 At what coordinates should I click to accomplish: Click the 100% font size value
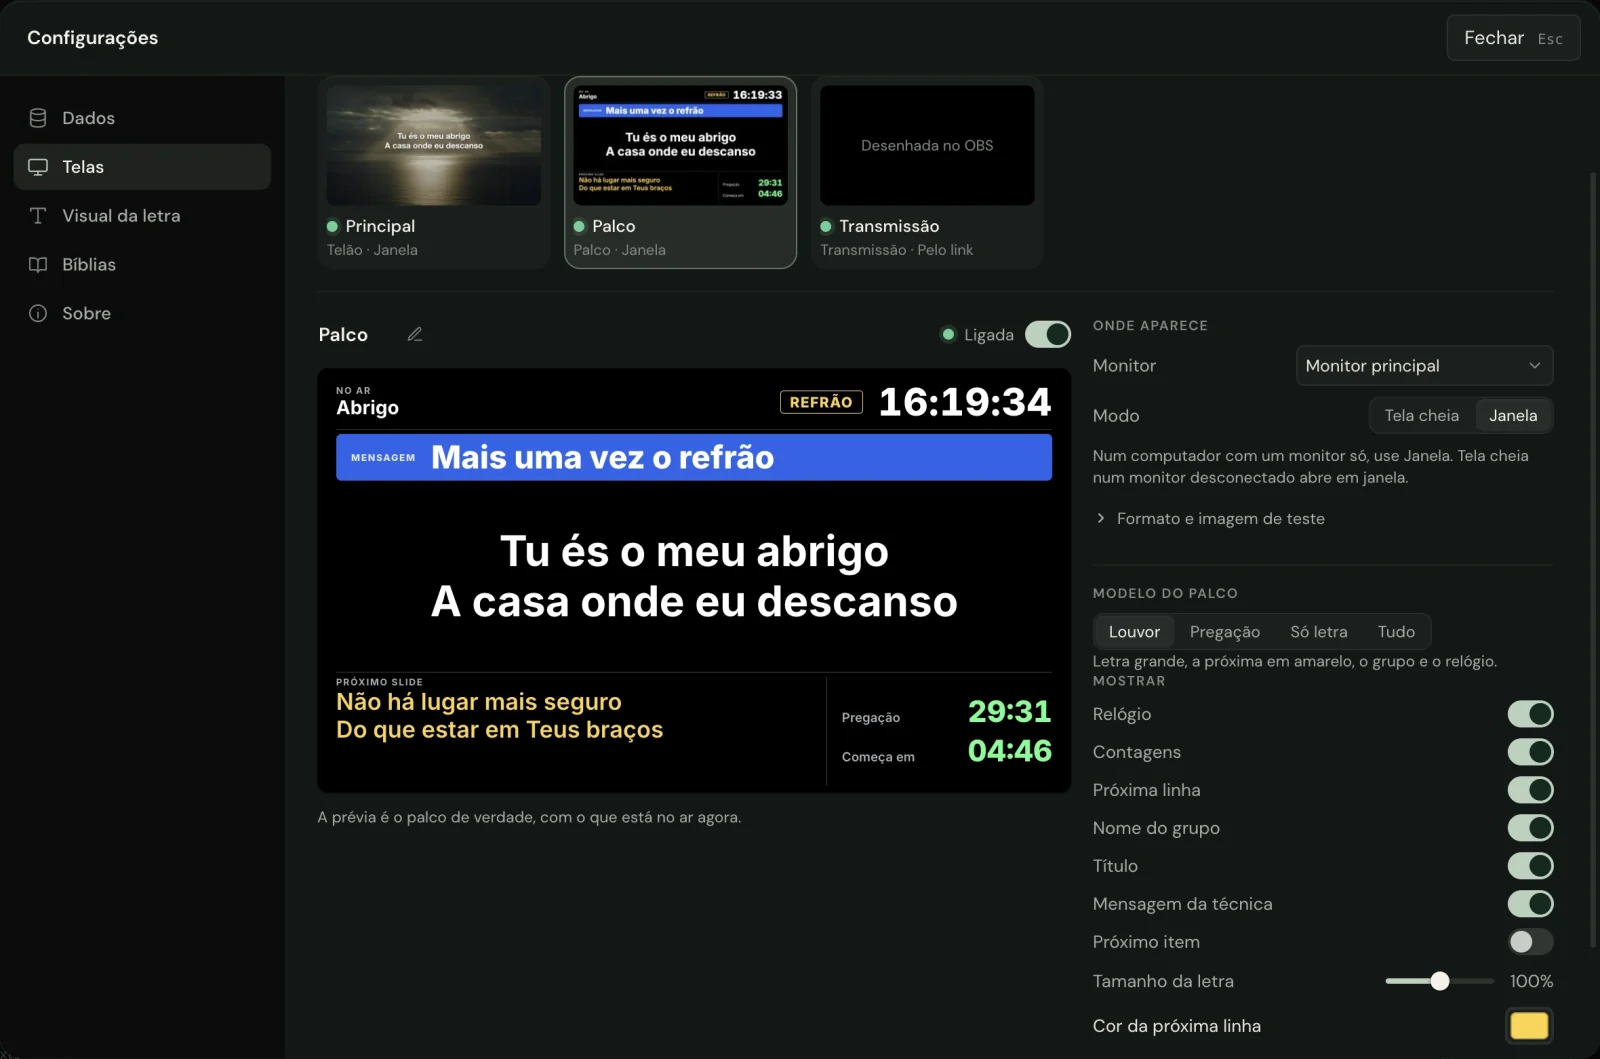(x=1531, y=981)
